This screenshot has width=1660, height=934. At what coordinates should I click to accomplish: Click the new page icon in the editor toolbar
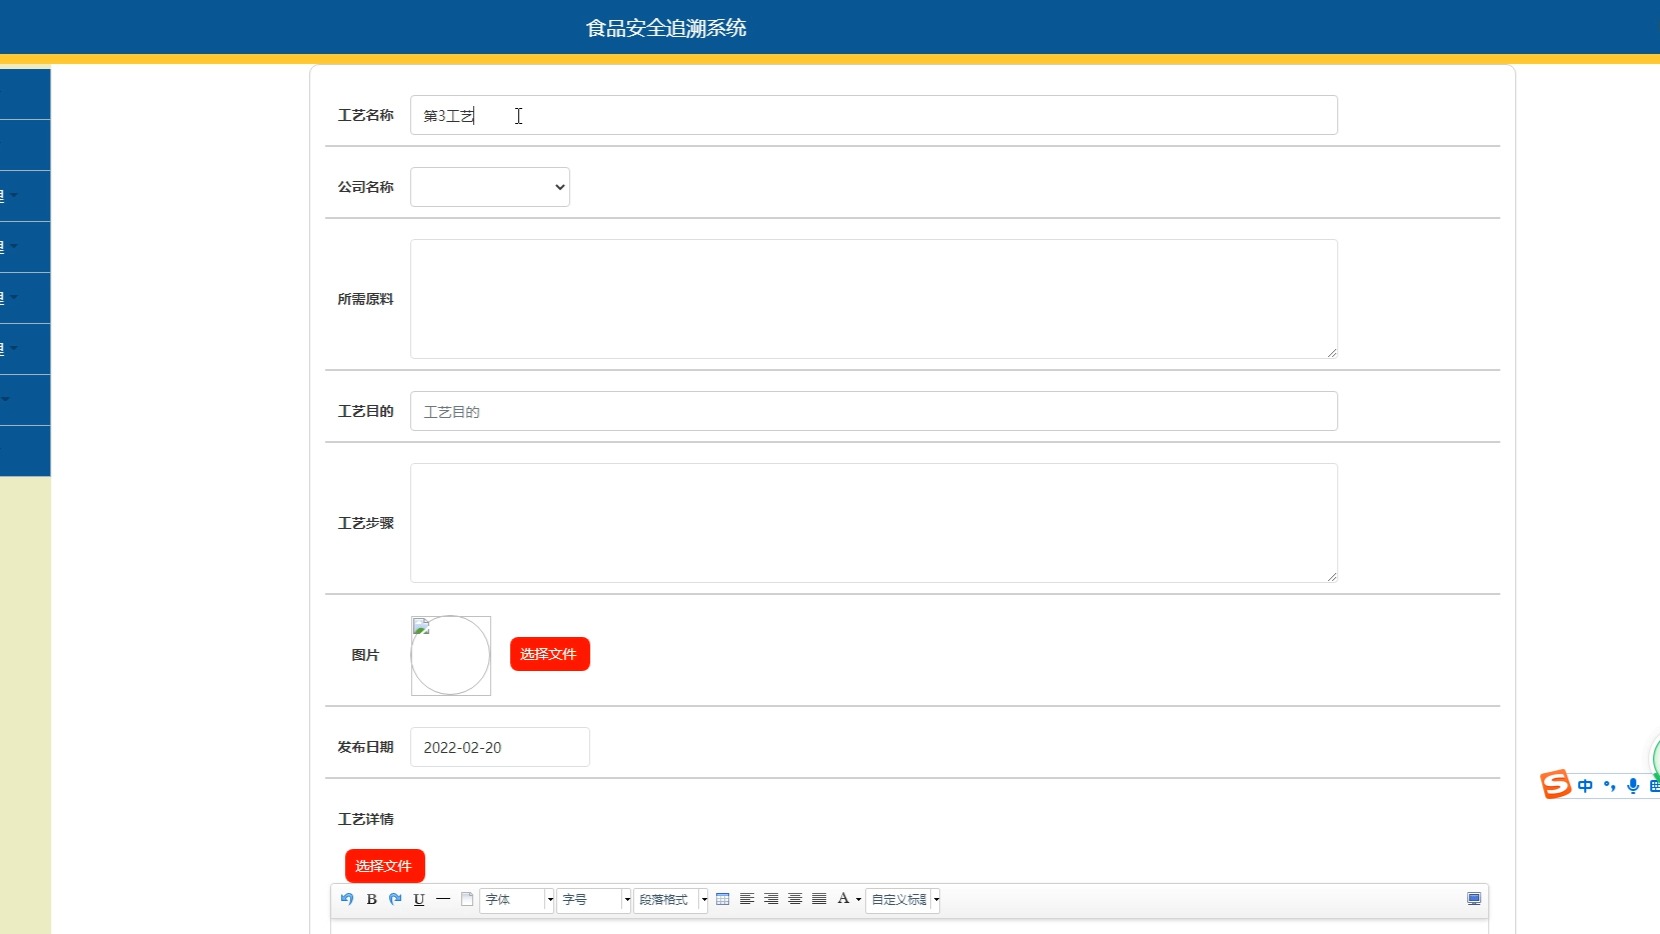[x=467, y=898]
